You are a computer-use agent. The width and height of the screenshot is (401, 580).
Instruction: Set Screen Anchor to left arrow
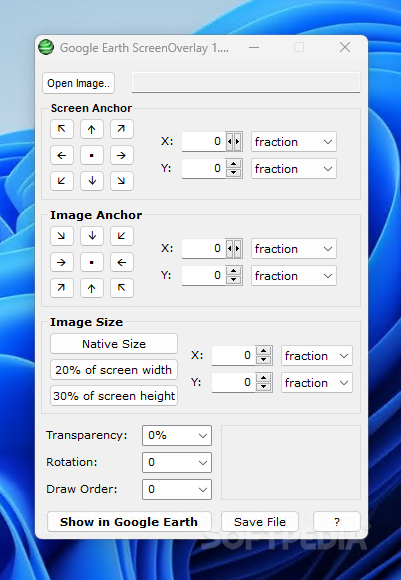pos(62,155)
